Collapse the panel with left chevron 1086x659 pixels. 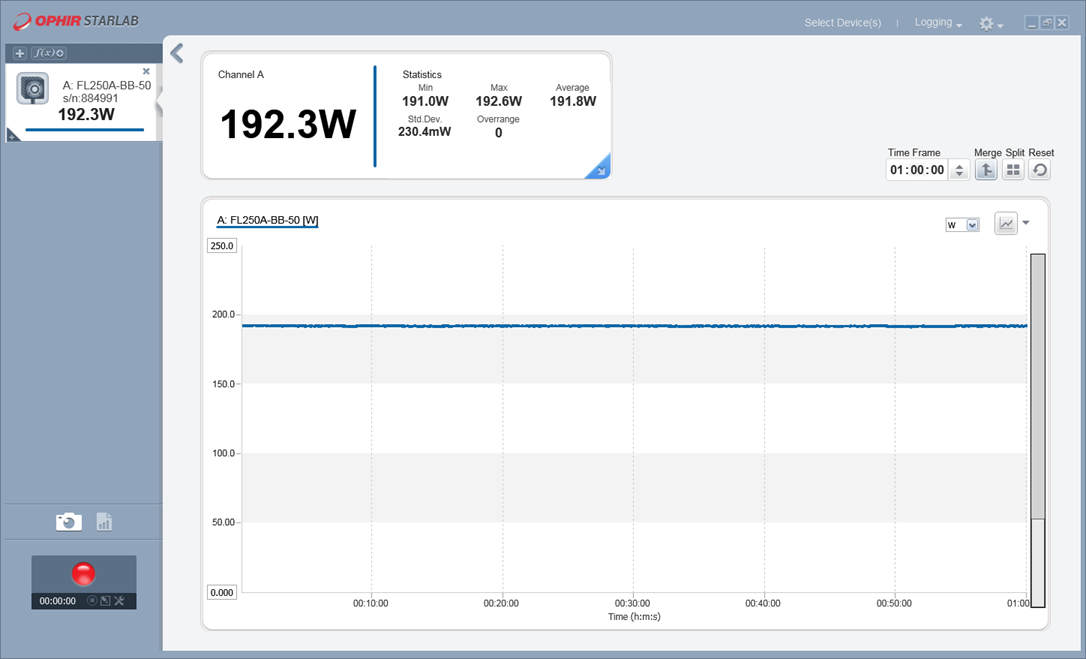click(x=177, y=53)
